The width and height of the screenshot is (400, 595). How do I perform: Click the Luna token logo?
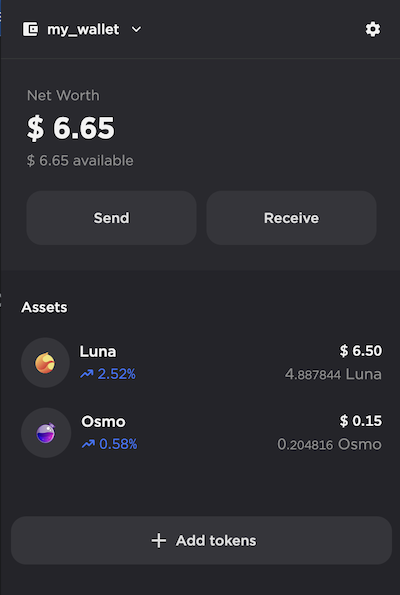click(x=45, y=363)
